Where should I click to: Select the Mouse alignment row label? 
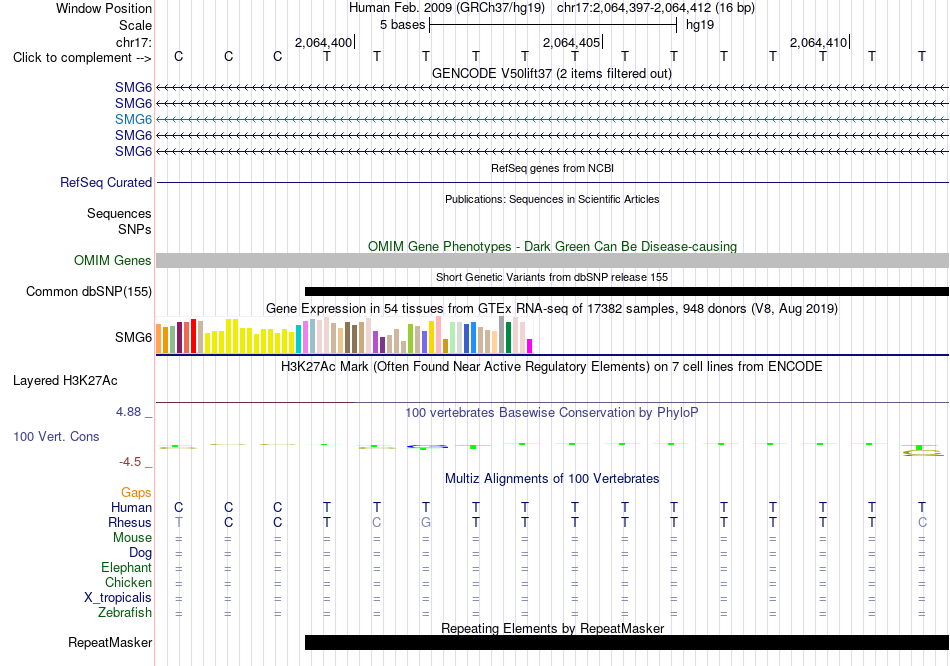coord(132,538)
